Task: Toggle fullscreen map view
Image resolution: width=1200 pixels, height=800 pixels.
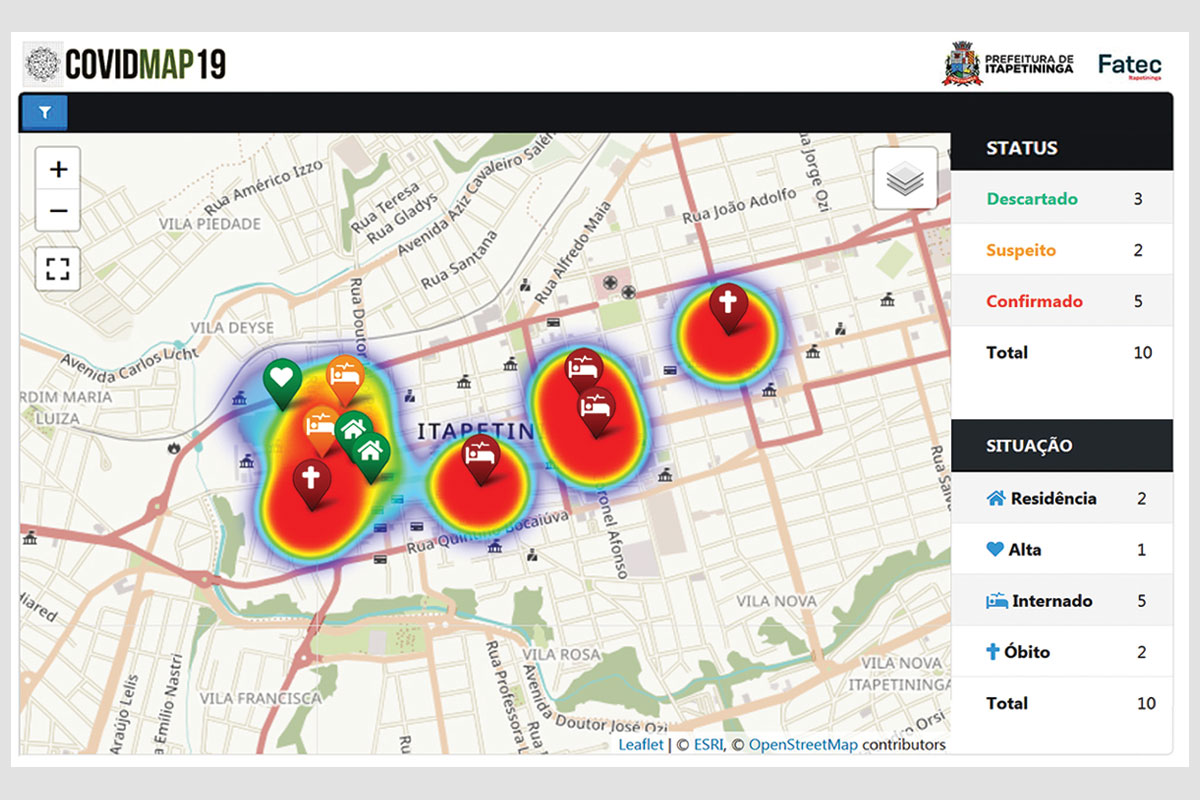Action: coord(58,268)
